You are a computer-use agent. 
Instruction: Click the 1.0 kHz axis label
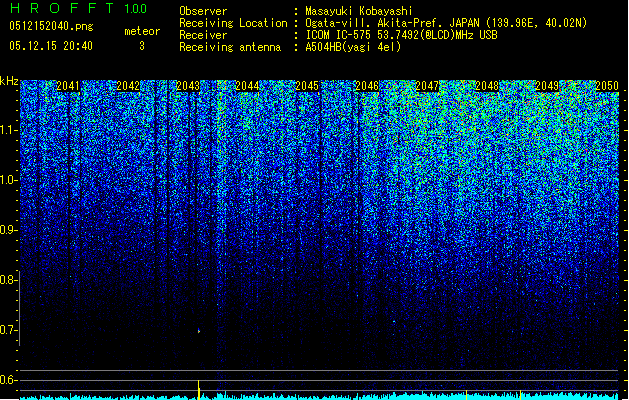[x=8, y=180]
